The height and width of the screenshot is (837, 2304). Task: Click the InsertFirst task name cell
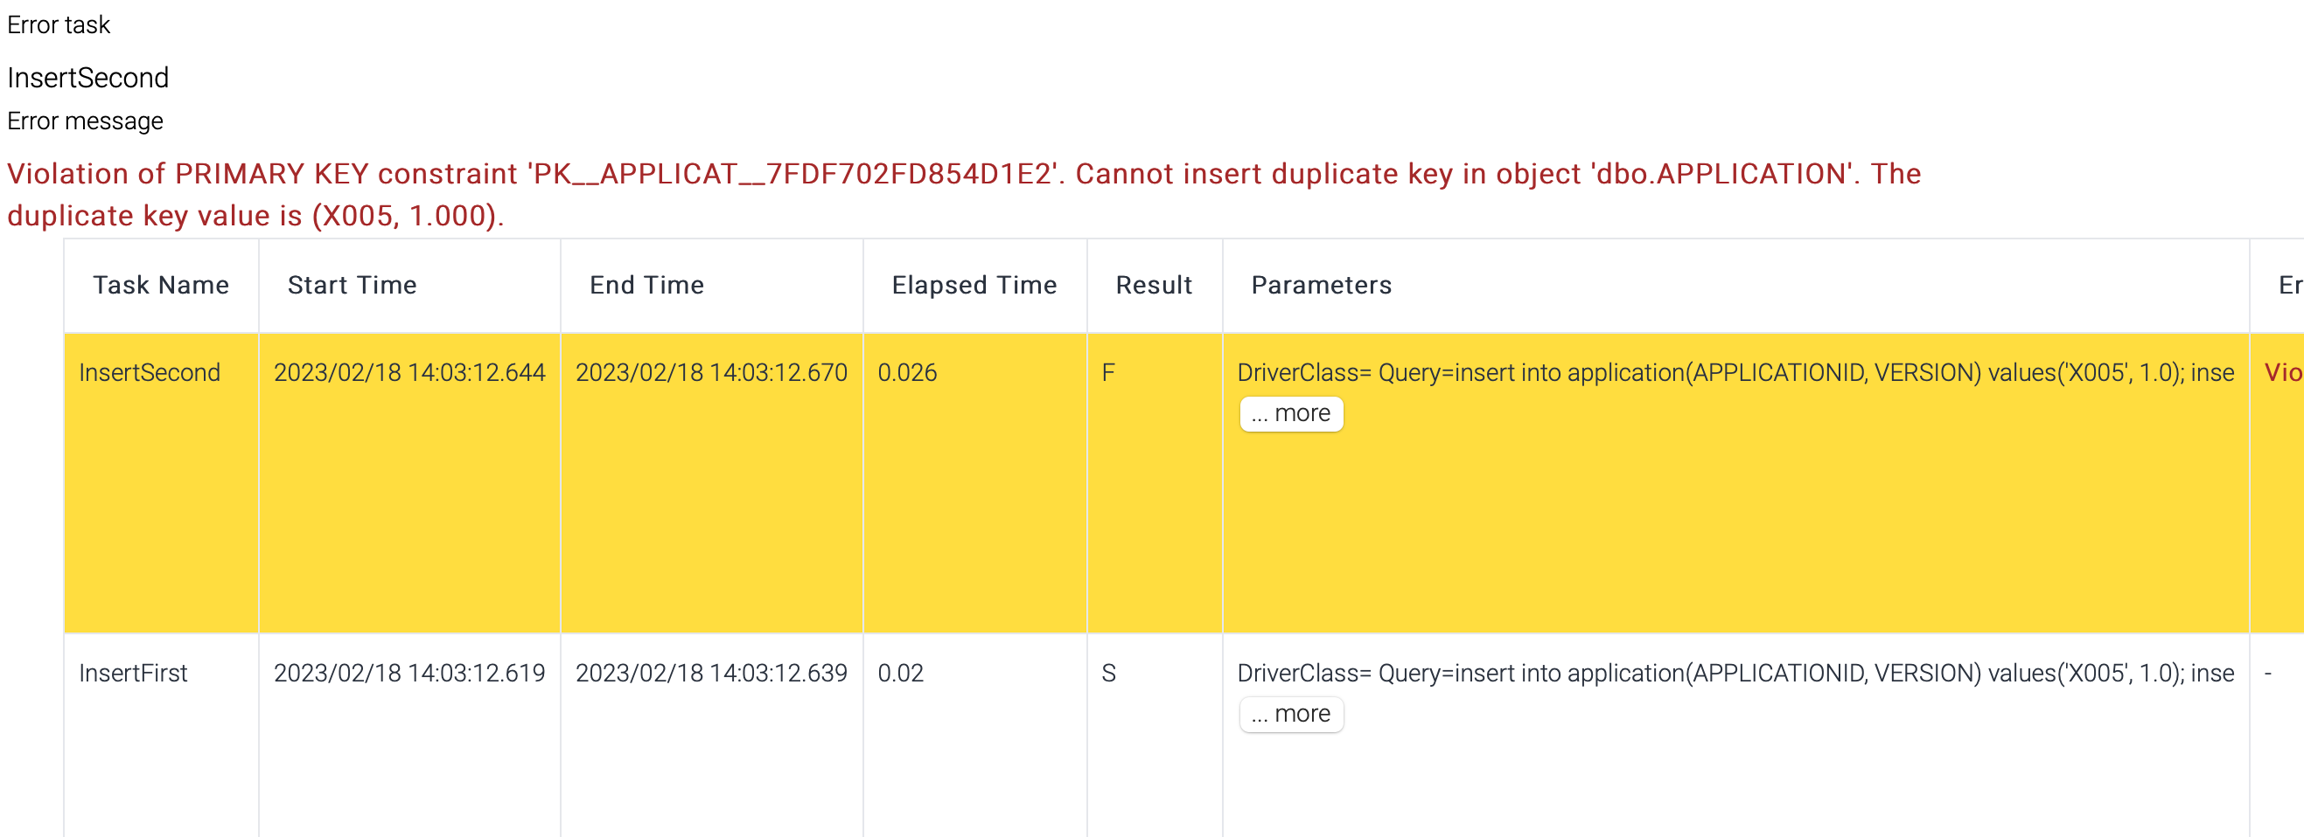click(x=134, y=673)
